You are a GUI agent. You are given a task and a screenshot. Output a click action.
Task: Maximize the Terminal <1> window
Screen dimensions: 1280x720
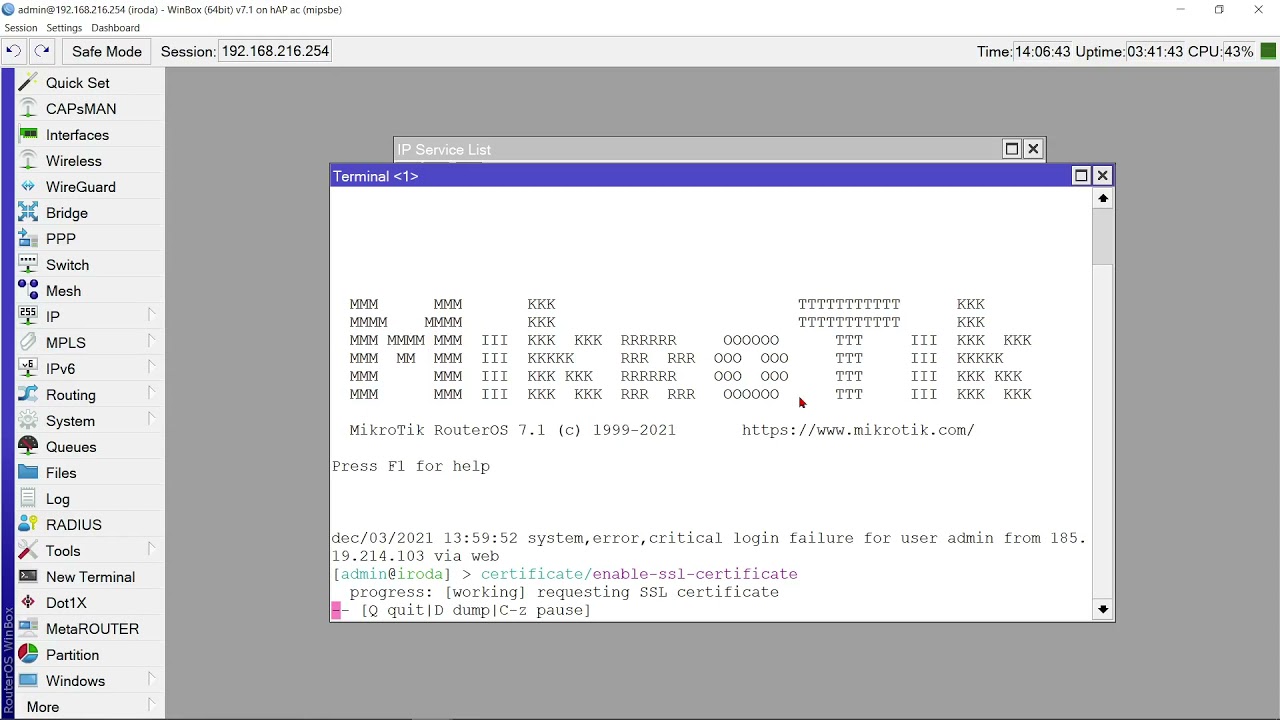[1081, 176]
